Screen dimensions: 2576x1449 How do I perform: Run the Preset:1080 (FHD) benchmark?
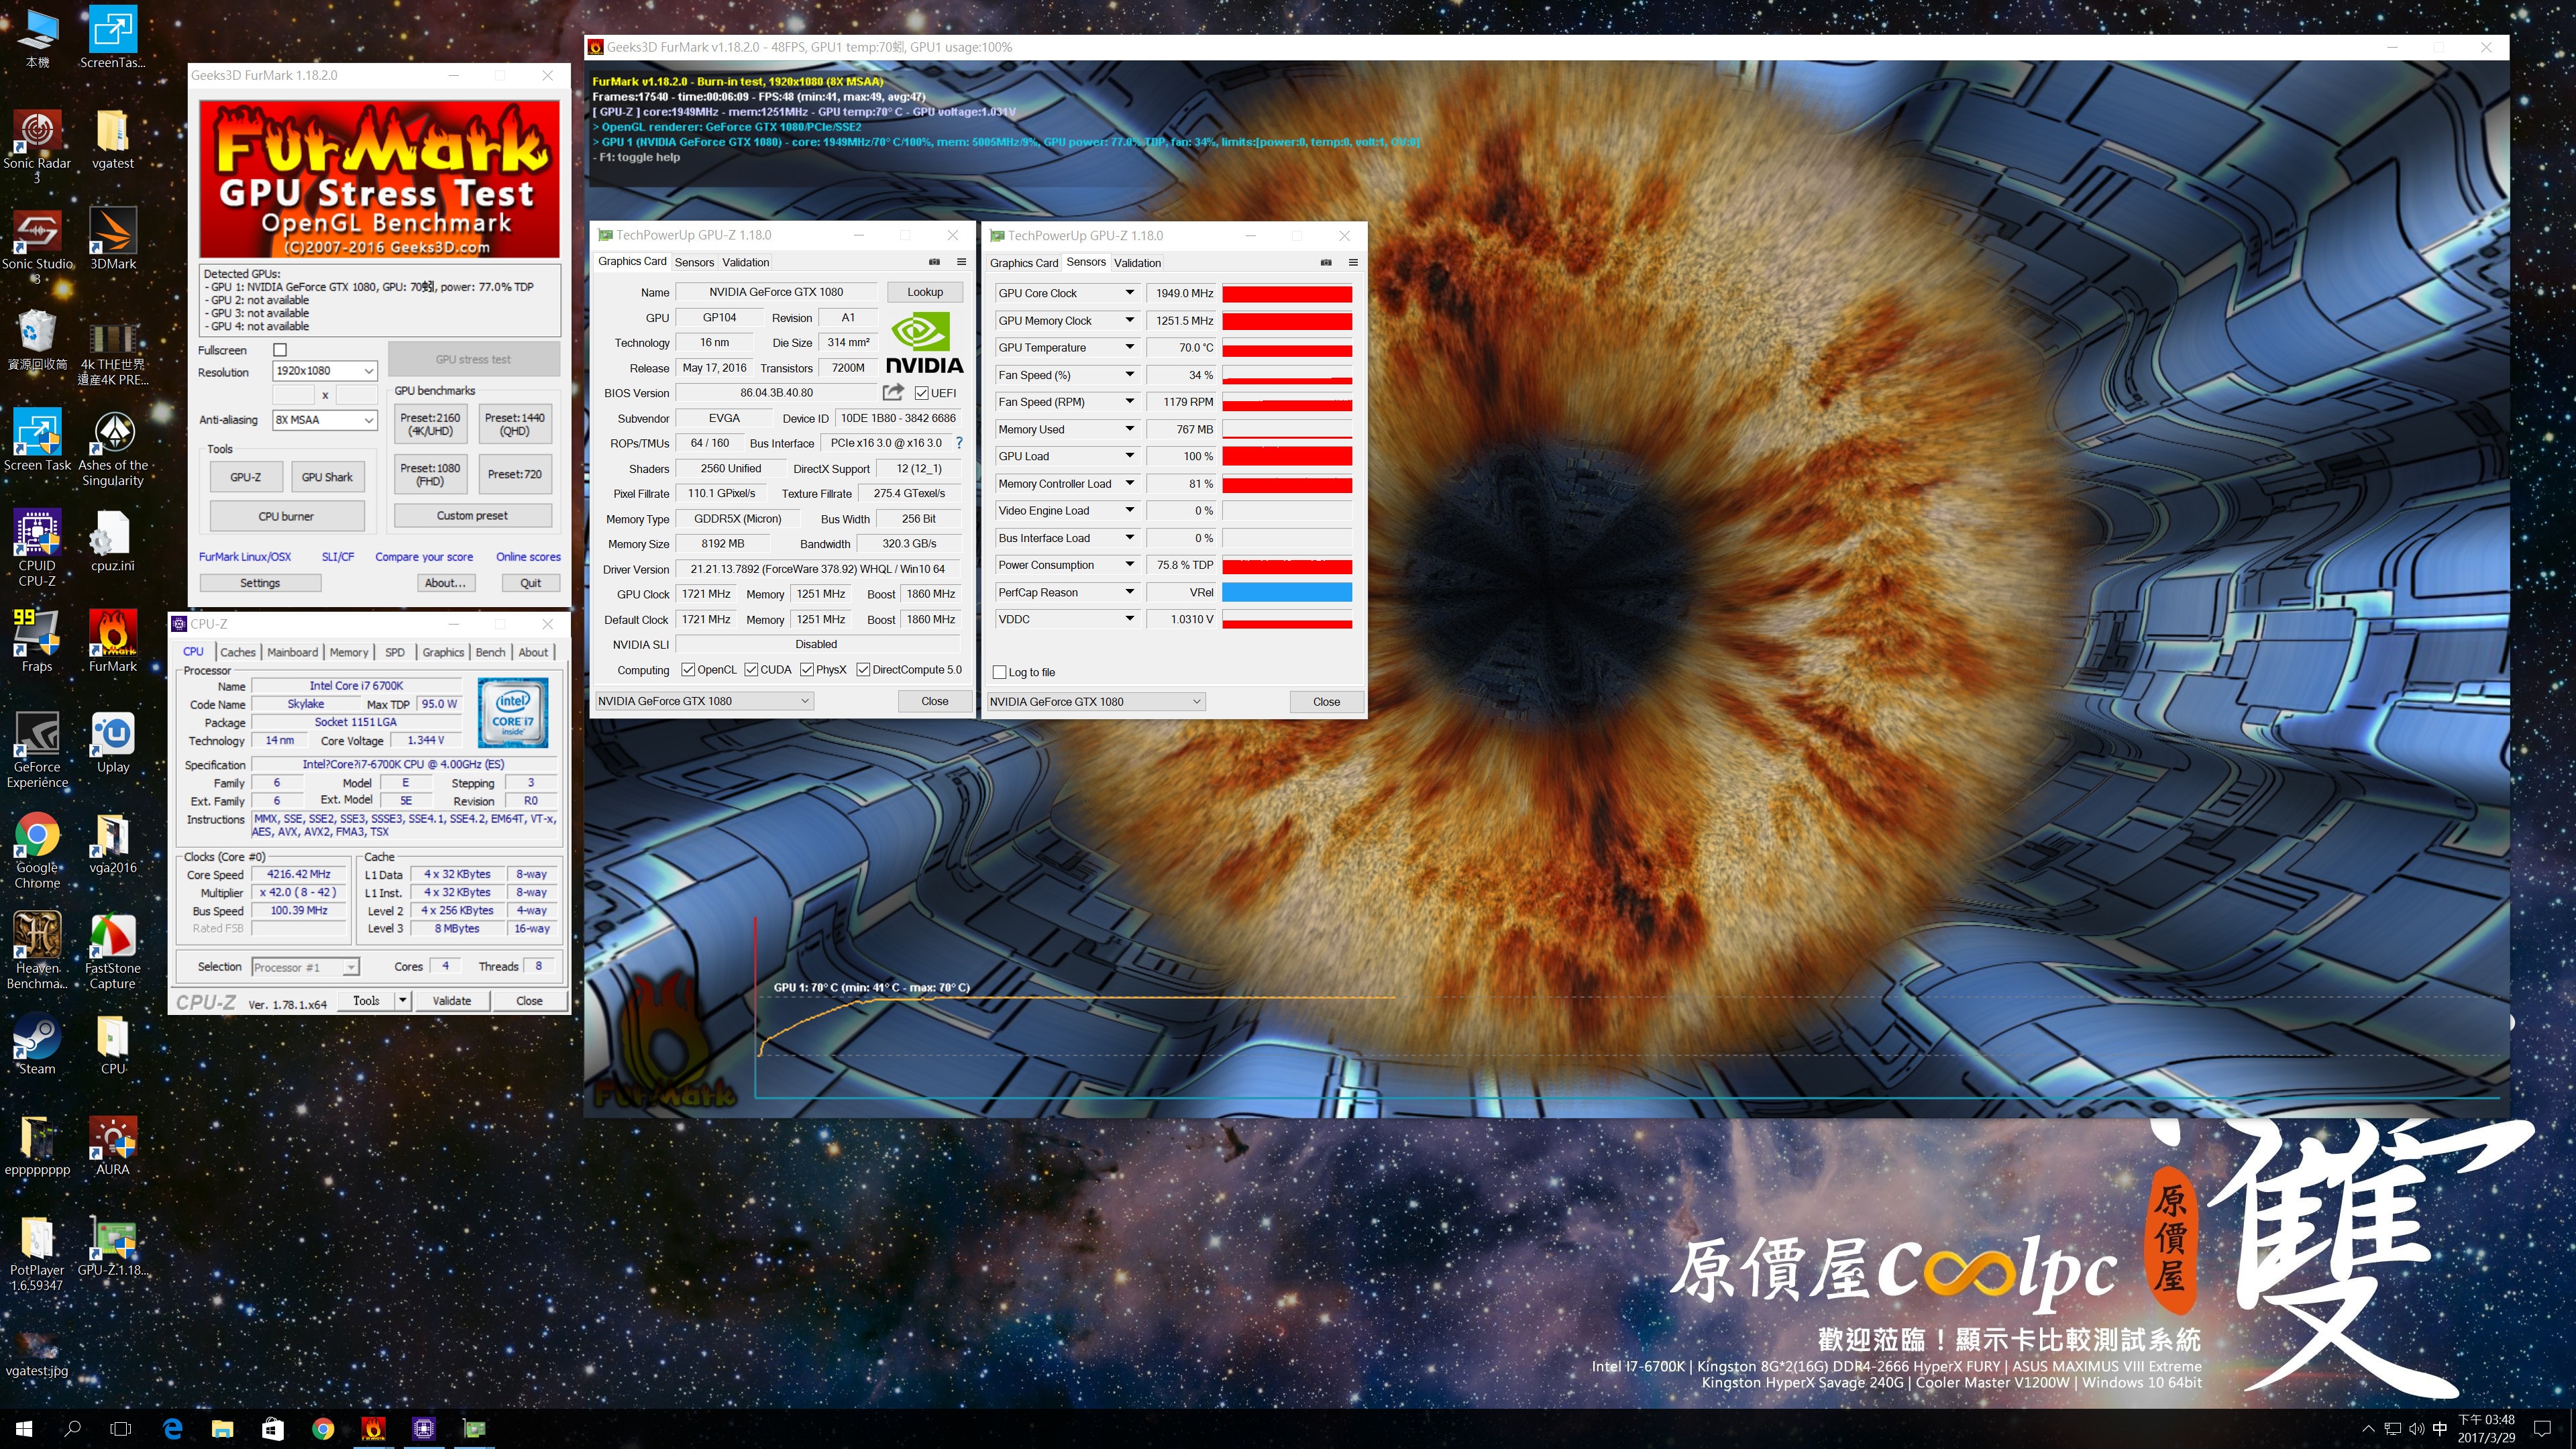[x=430, y=474]
